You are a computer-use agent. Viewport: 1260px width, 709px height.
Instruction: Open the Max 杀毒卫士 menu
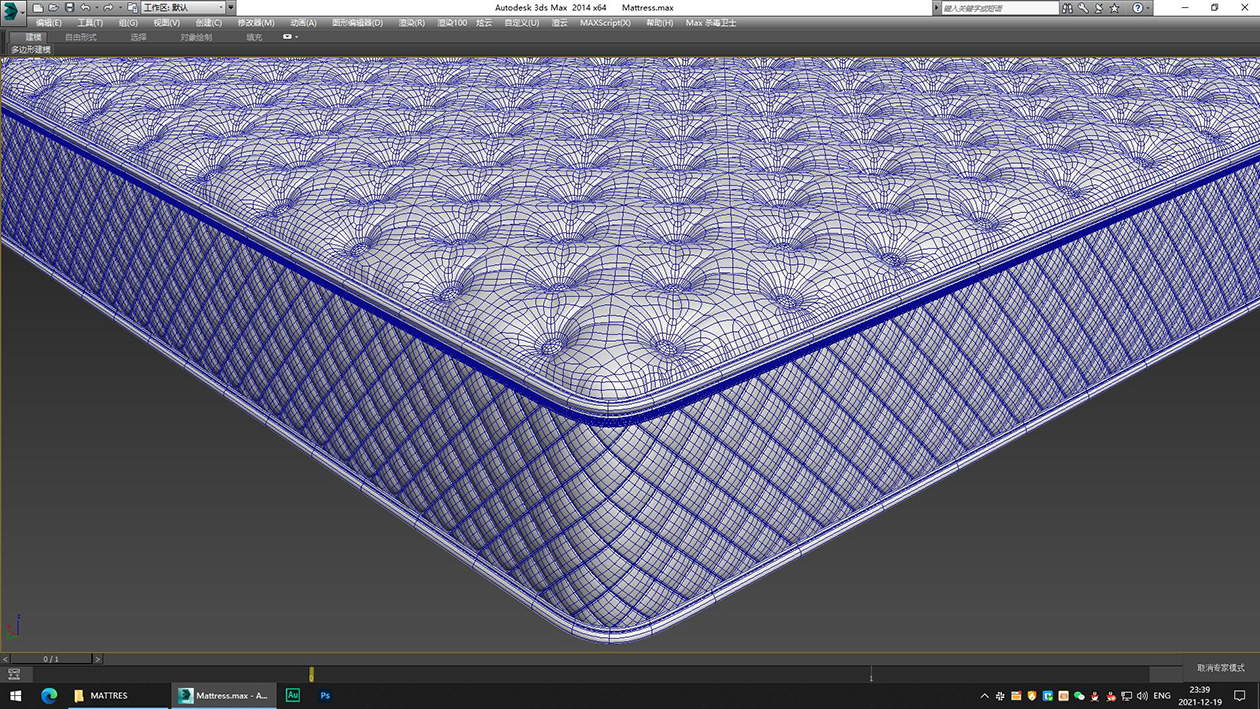[711, 23]
